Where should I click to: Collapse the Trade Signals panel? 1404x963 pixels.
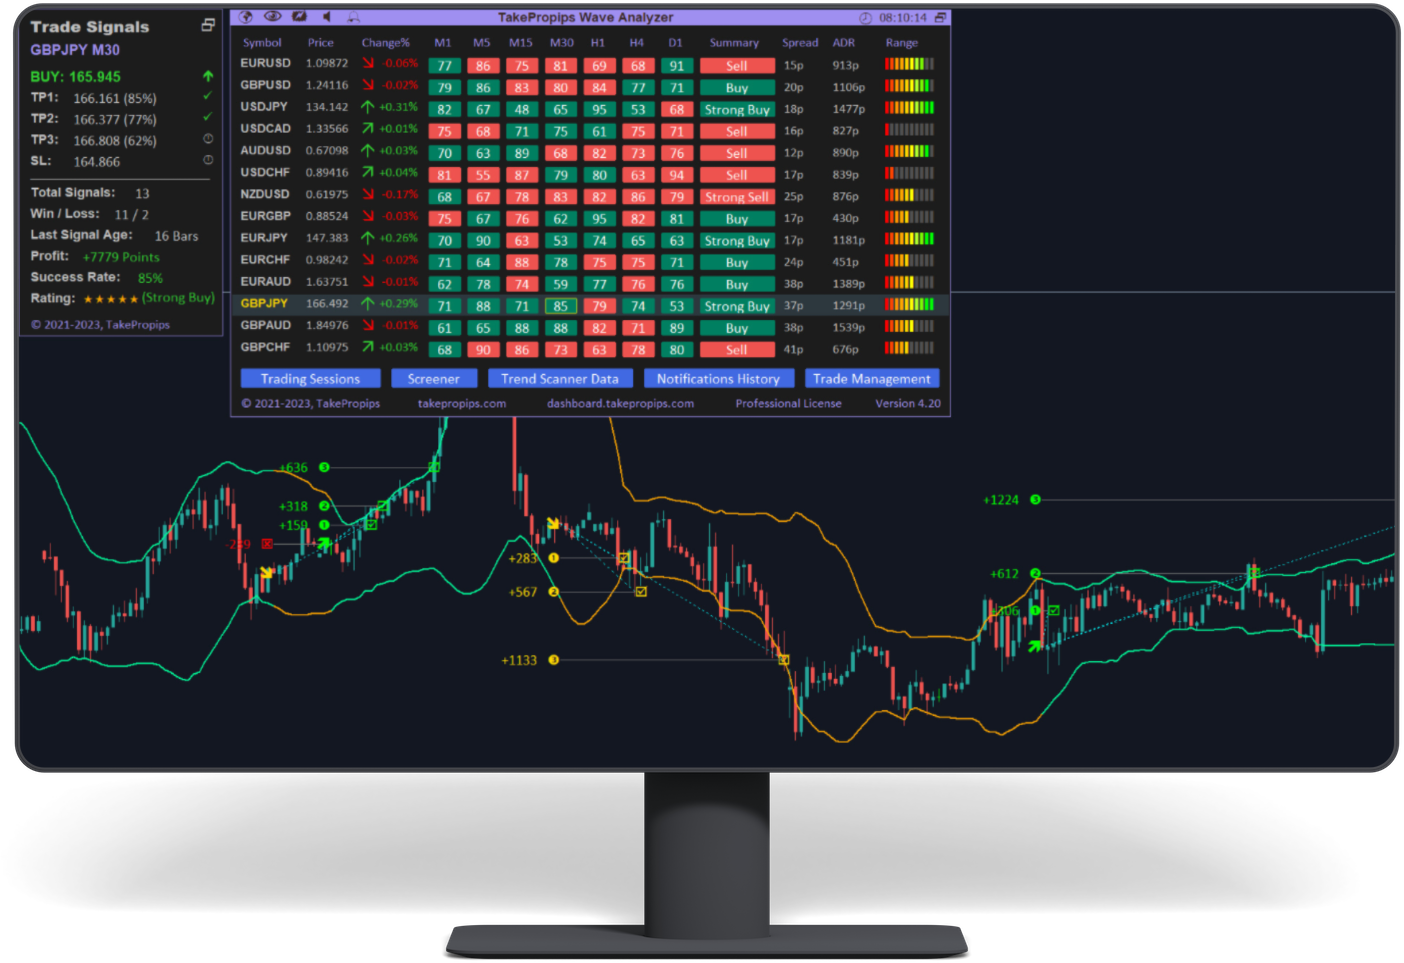coord(208,25)
